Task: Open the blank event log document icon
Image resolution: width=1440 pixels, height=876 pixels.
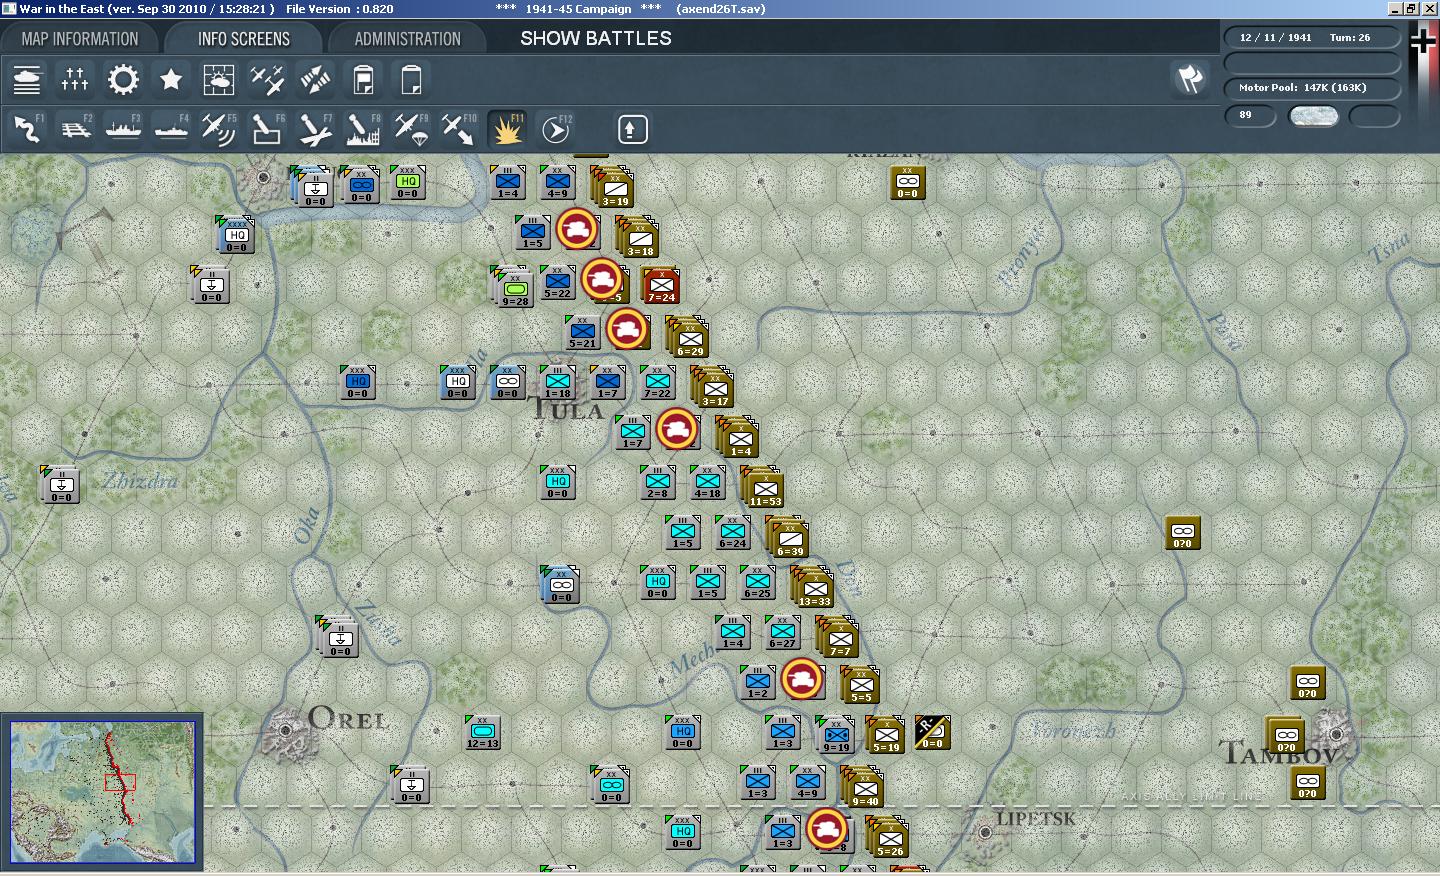Action: tap(411, 79)
